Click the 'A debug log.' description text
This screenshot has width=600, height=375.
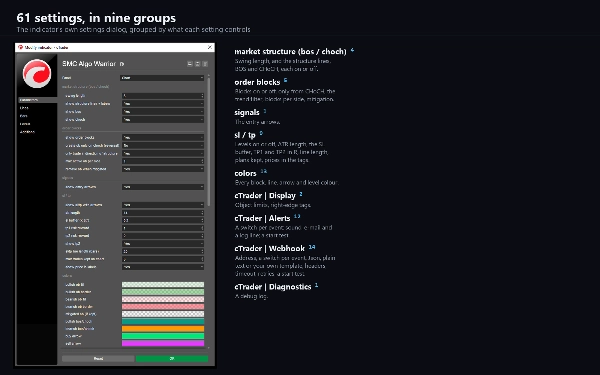coord(251,296)
